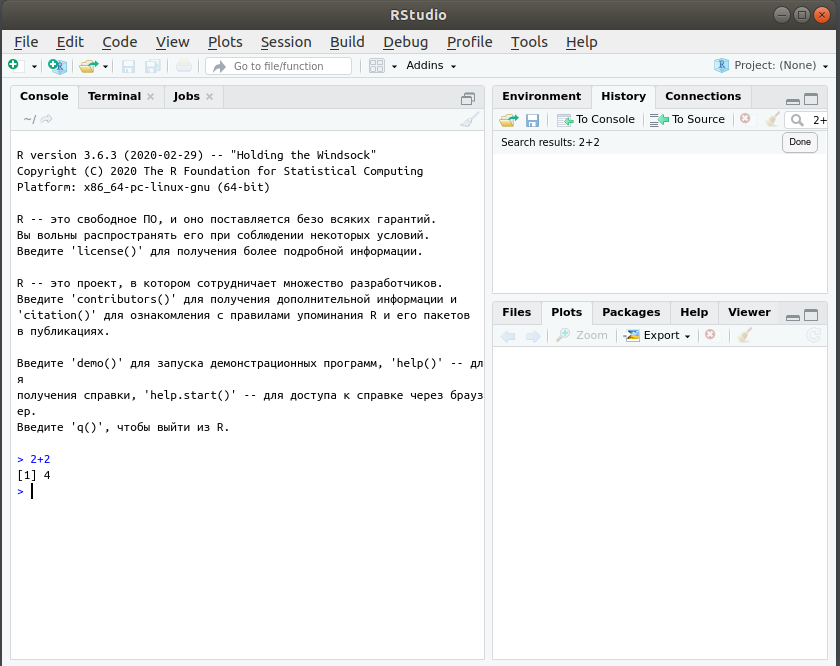Switch to the Connections tab
The width and height of the screenshot is (840, 666).
point(703,96)
